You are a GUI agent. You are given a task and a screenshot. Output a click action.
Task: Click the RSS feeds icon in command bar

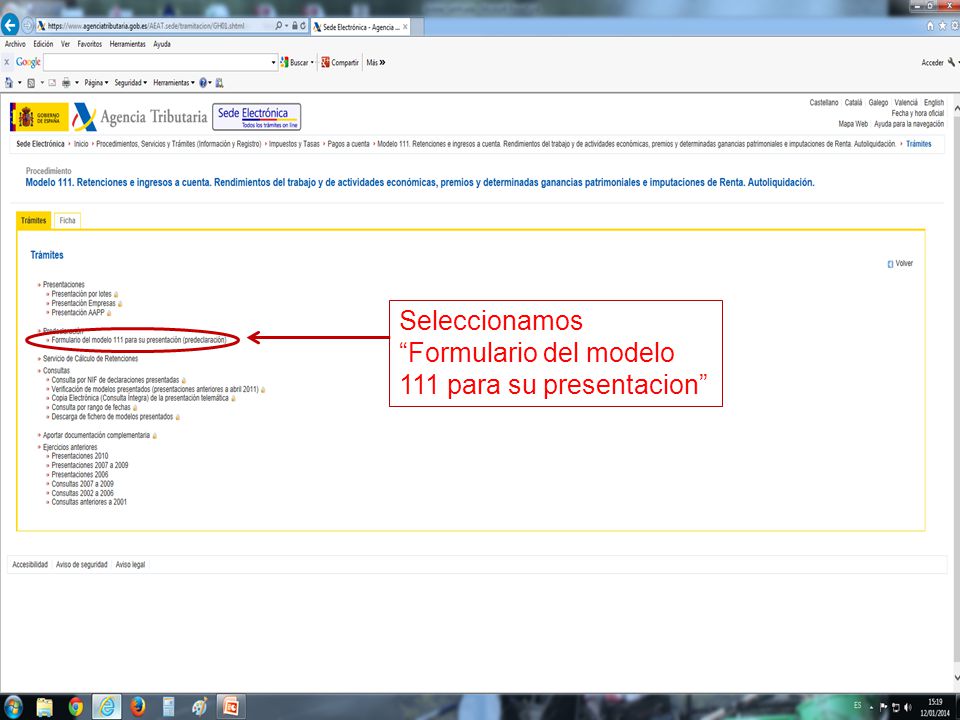31,83
